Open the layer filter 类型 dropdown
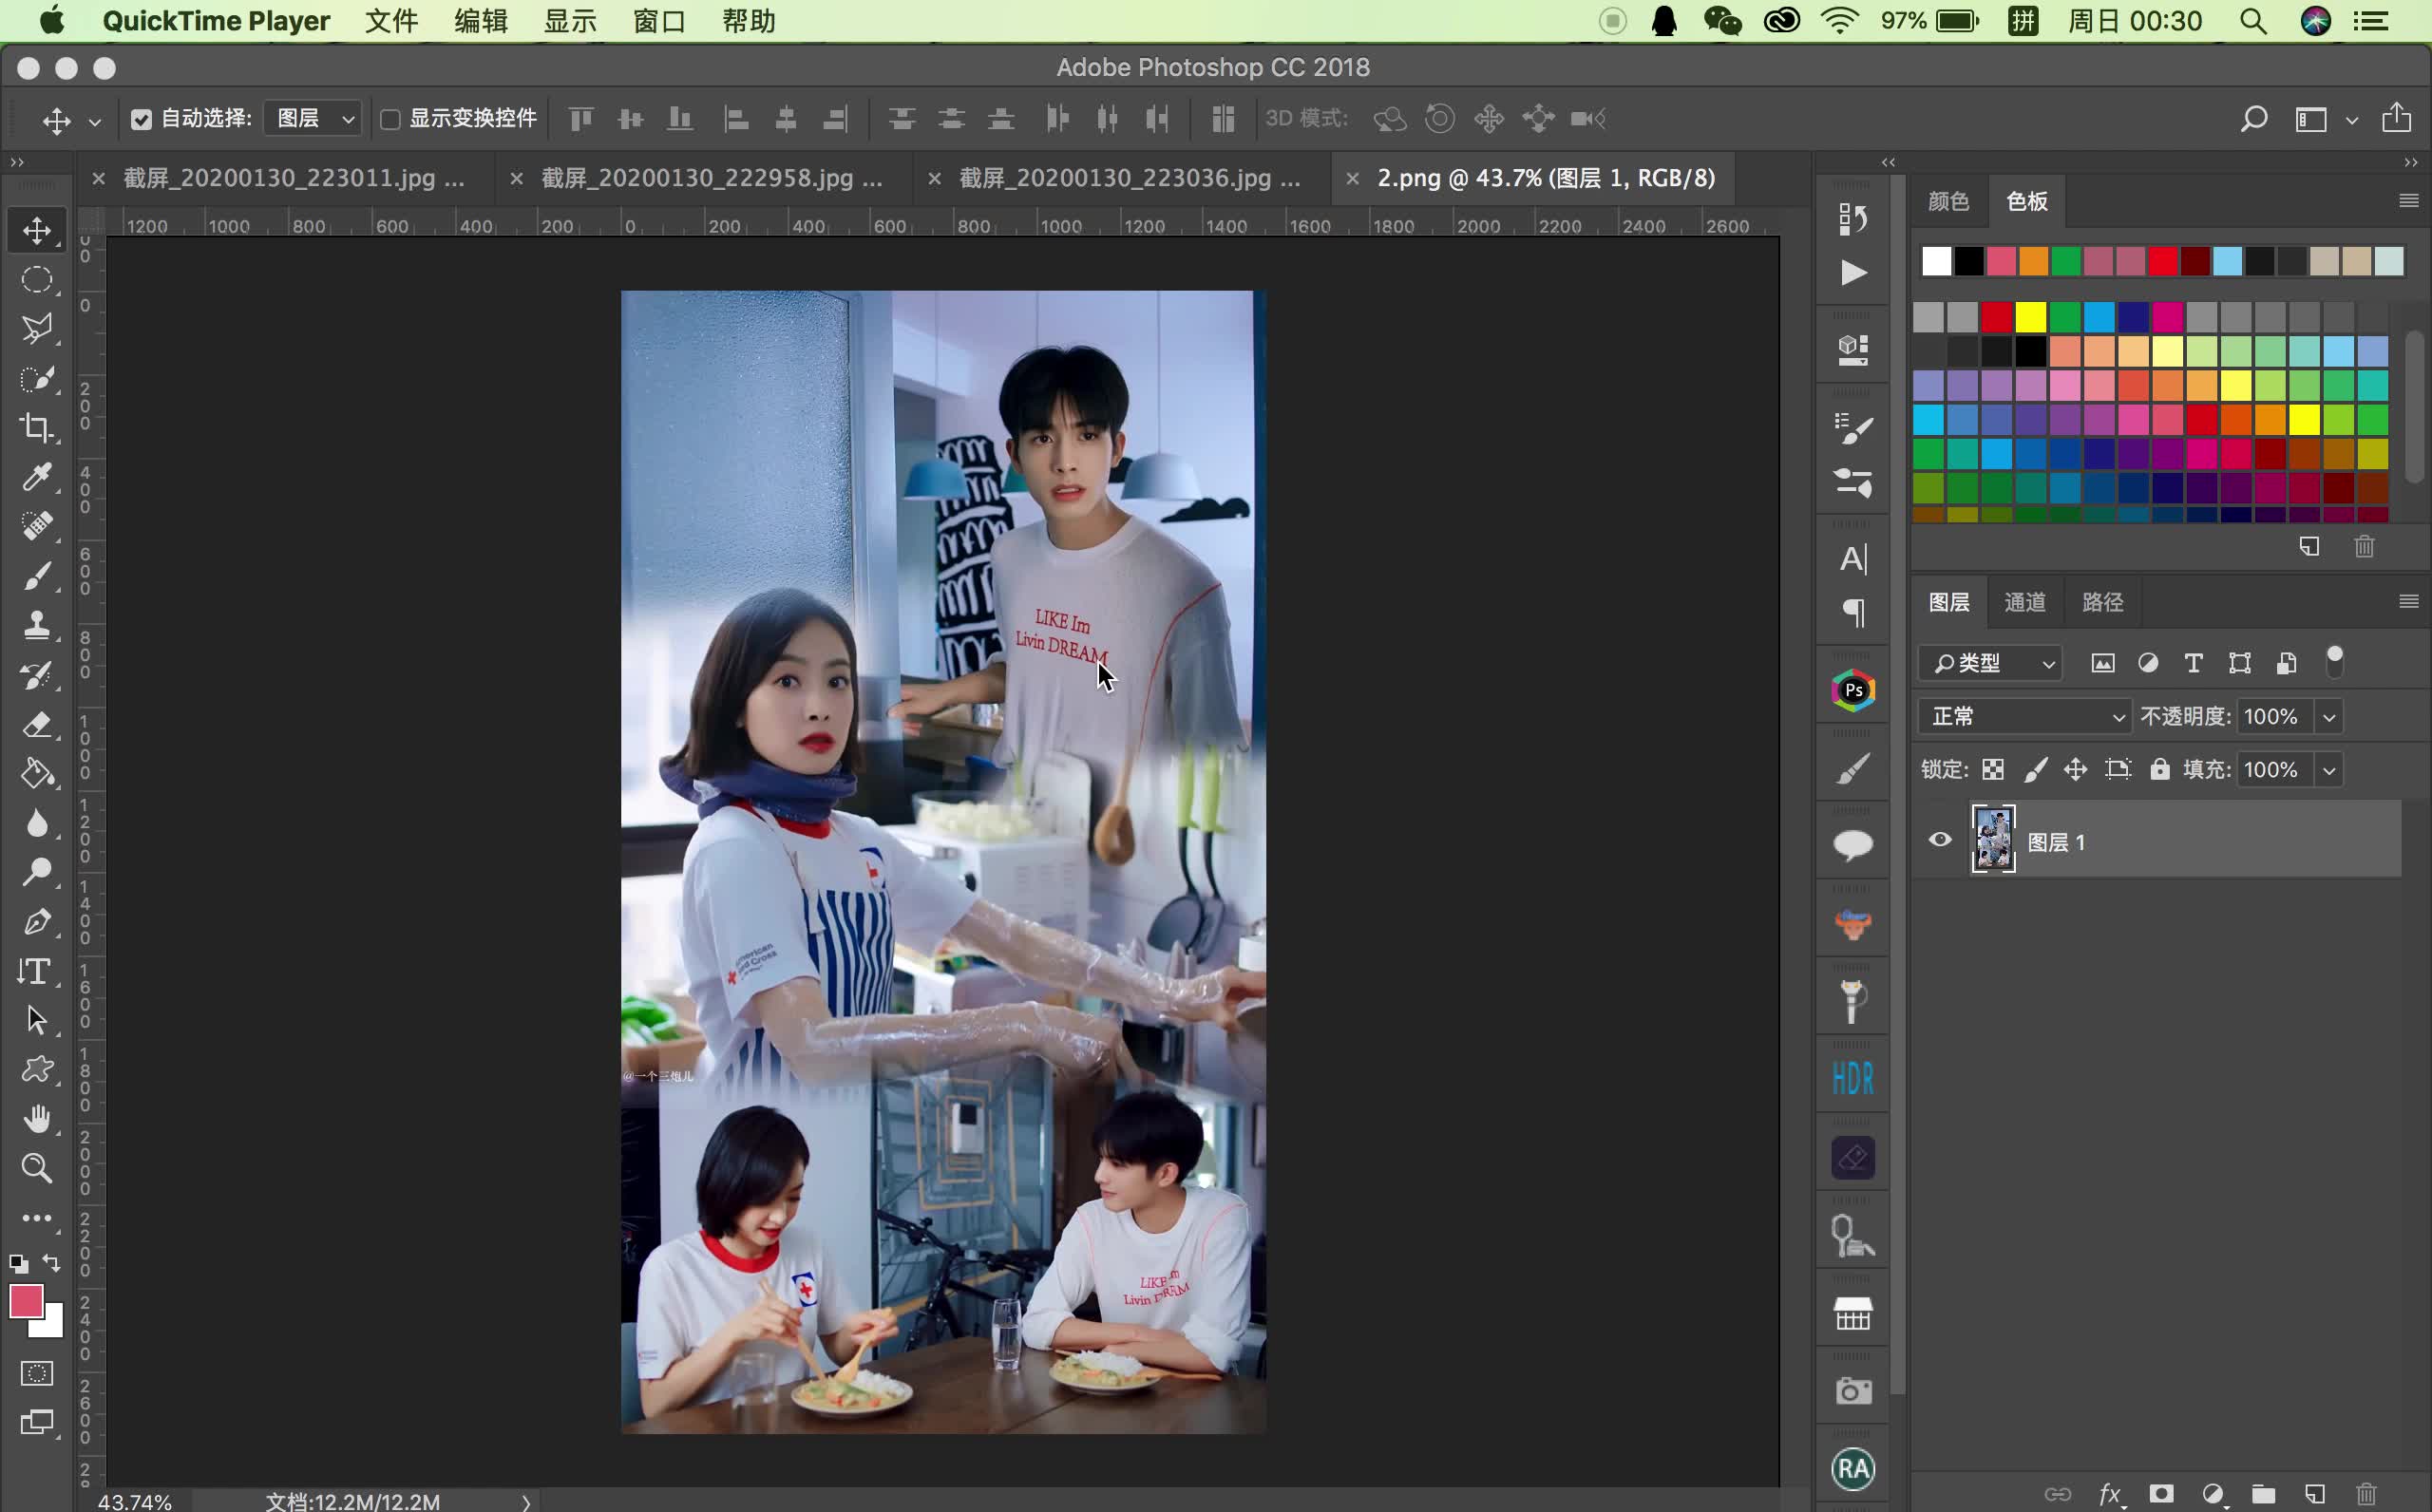Screen dimensions: 2432x1512 pos(1991,663)
